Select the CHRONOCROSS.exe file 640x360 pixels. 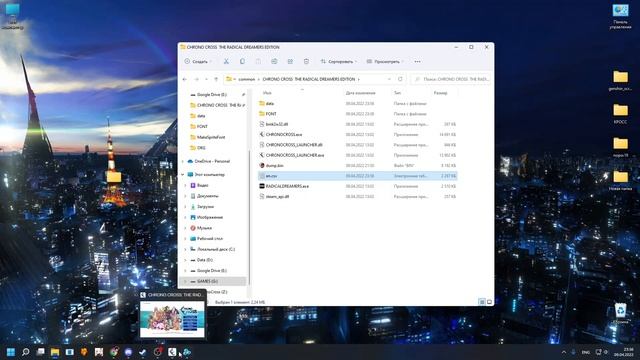tap(358, 135)
